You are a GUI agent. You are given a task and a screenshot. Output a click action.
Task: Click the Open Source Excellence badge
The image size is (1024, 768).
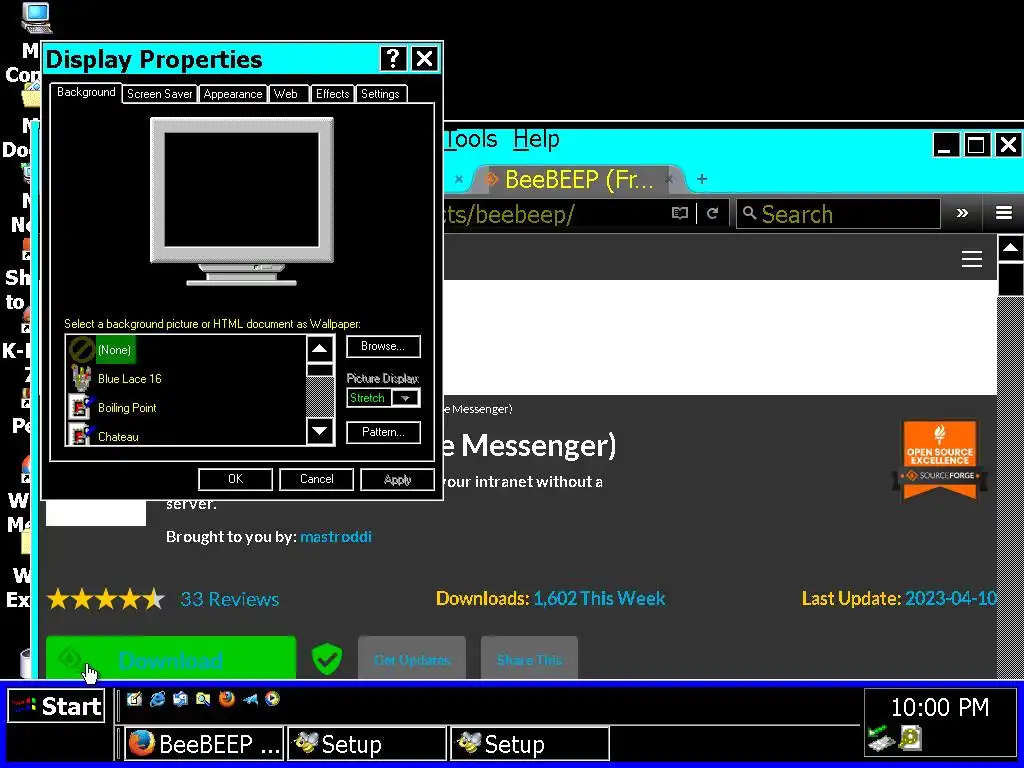tap(940, 461)
